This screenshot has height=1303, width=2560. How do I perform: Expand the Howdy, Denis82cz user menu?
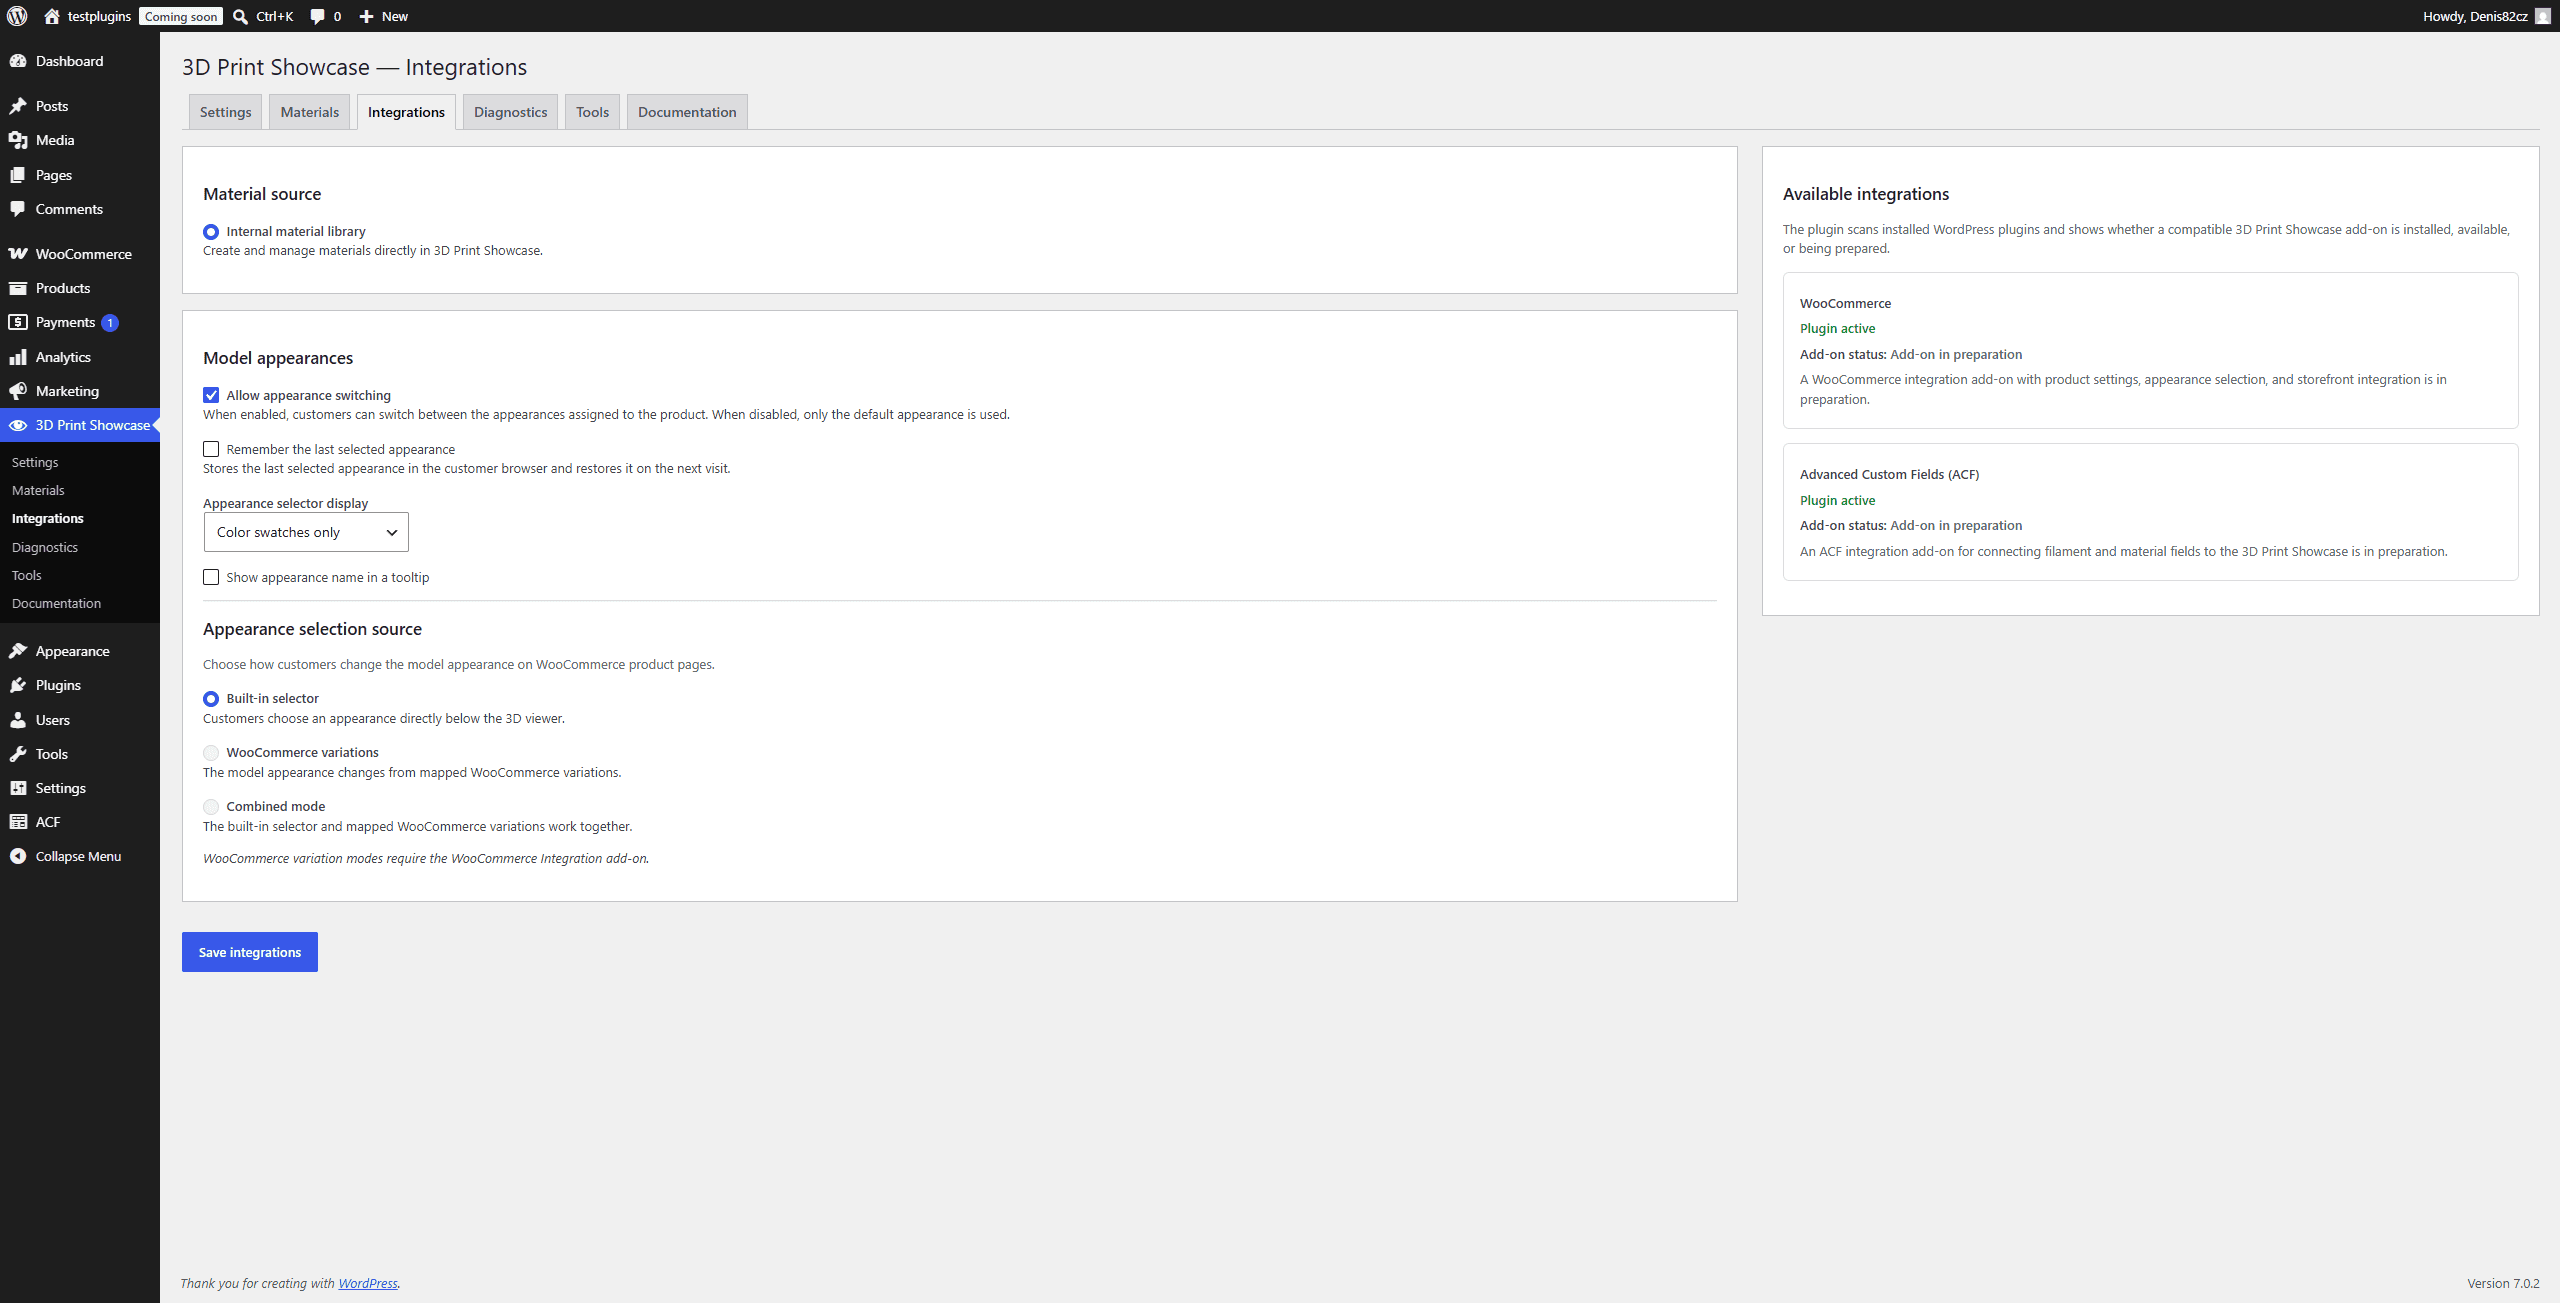pos(2486,16)
